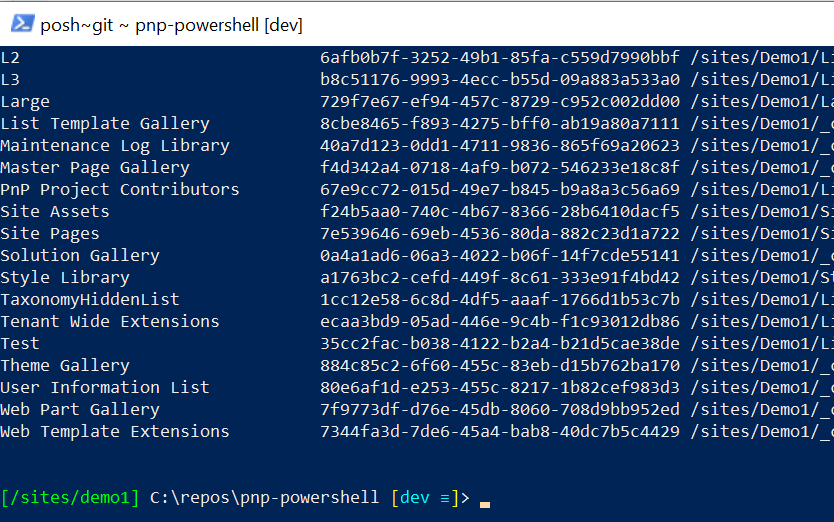The height and width of the screenshot is (522, 834).
Task: Click the 'Master Page Gallery' list title
Action: 95,168
